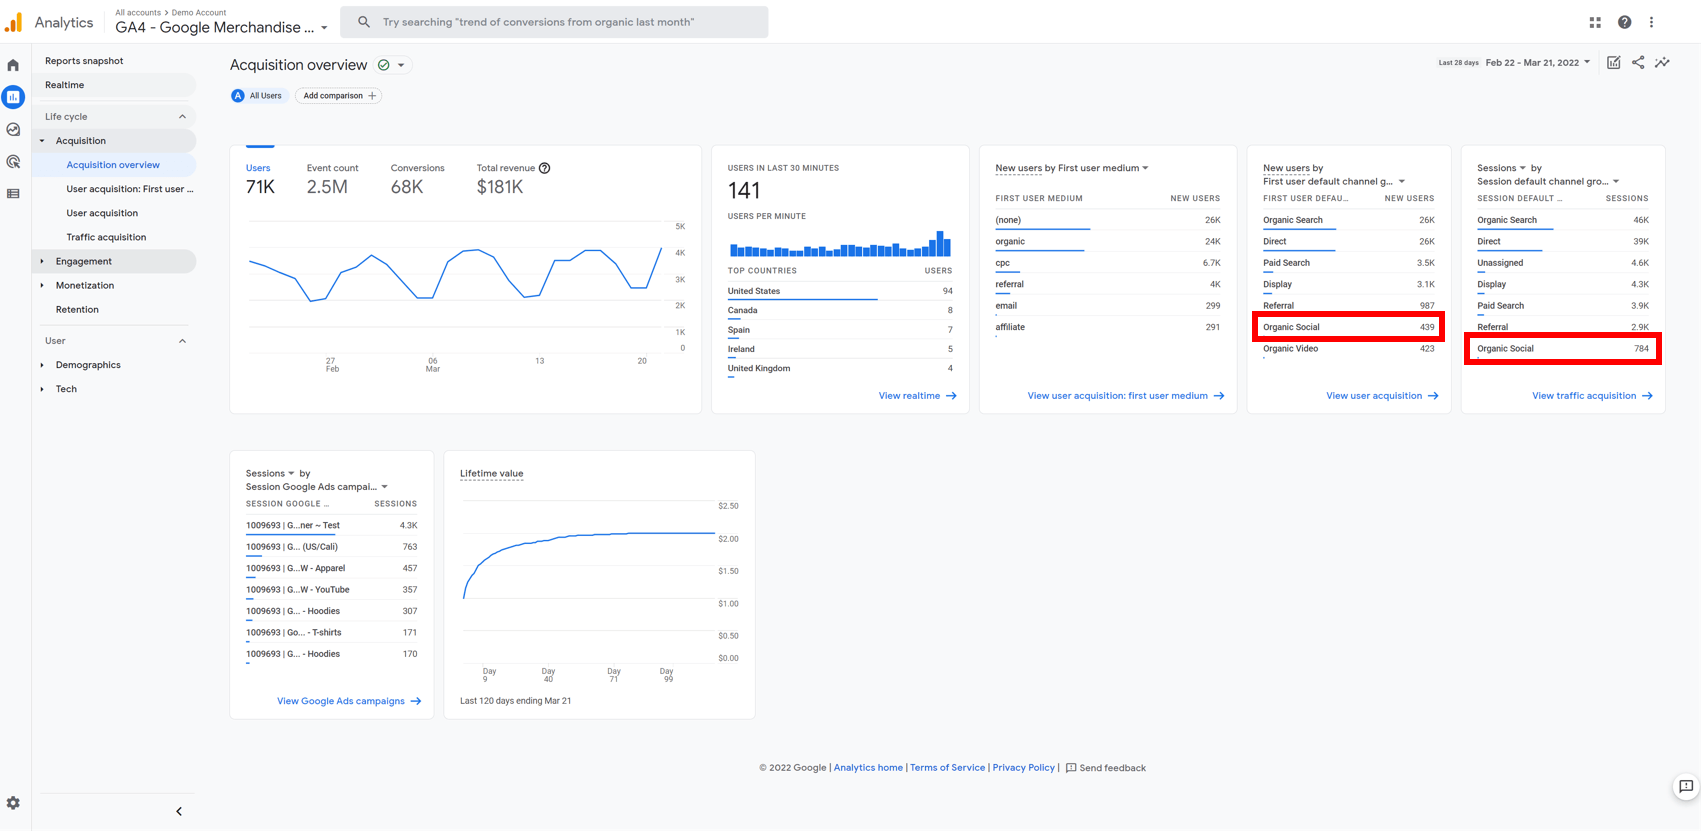Viewport: 1707px width, 833px height.
Task: Open Admin settings gear icon
Action: tap(13, 803)
